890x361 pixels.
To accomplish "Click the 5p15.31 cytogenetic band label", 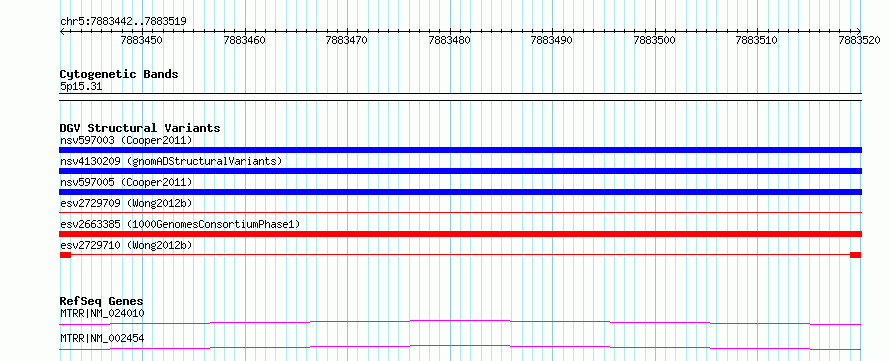I will [x=81, y=87].
